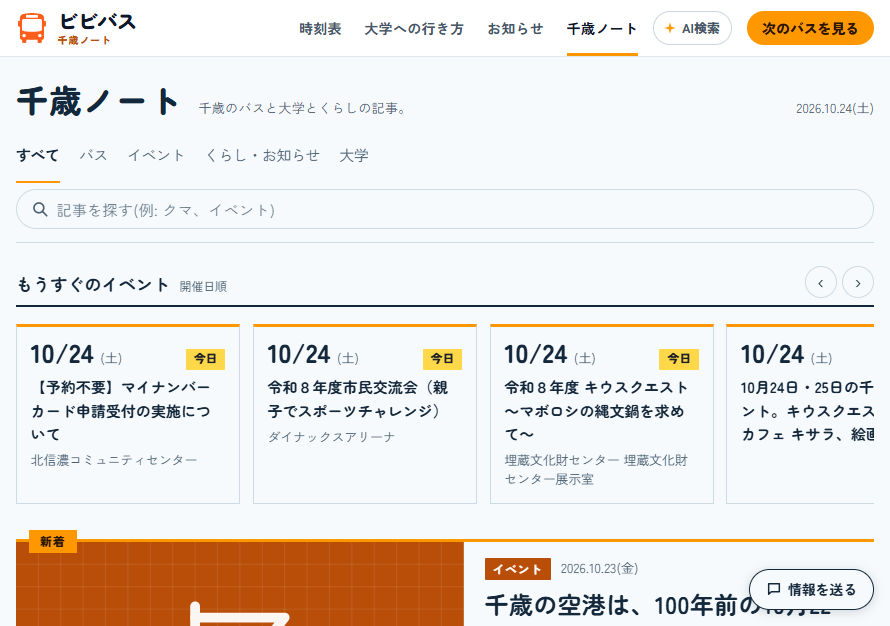Open the マイナンバーカード申請受付 event card
Screen dimensions: 890x626
128,414
